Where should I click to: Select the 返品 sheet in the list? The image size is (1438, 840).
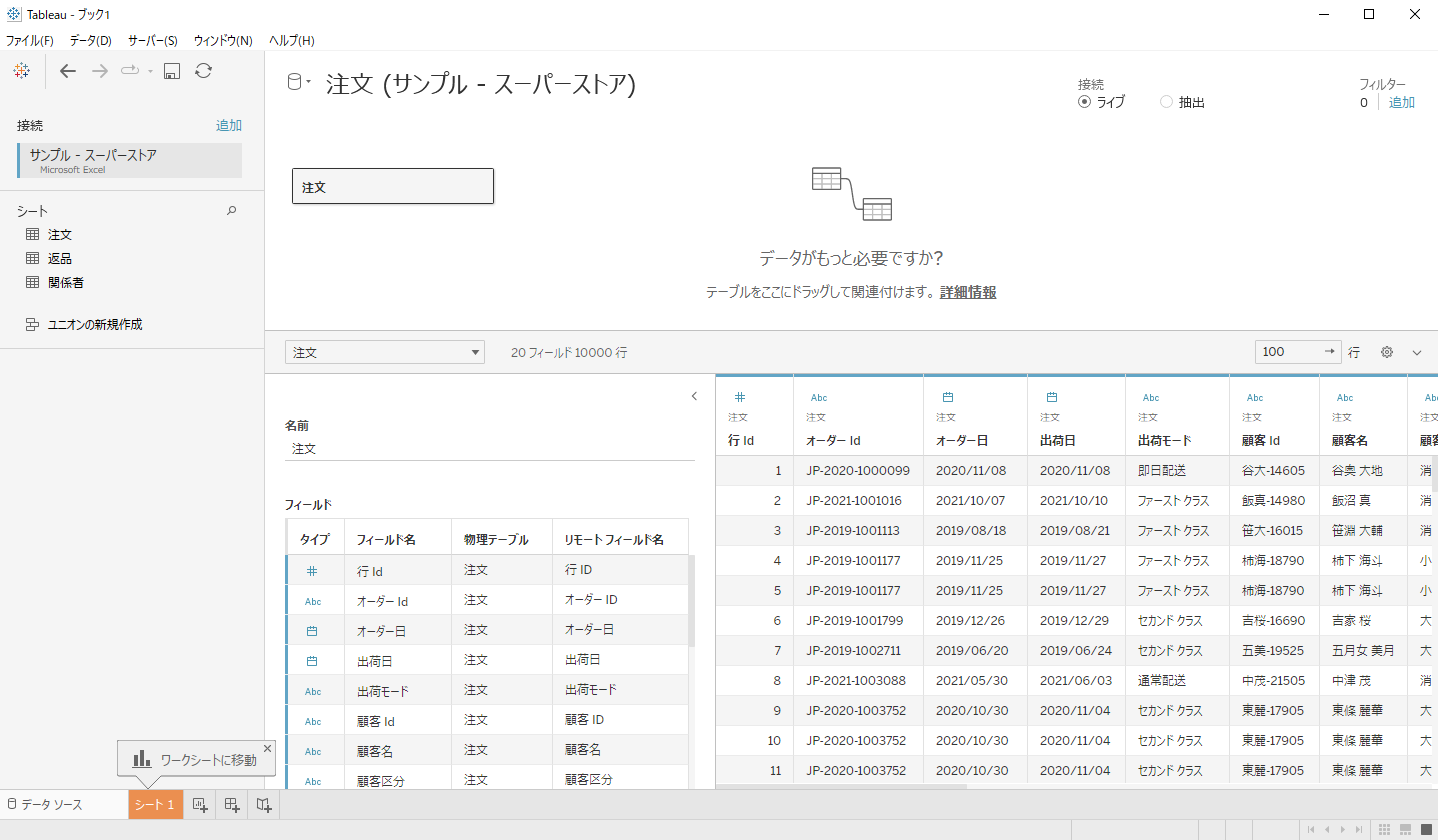point(60,258)
